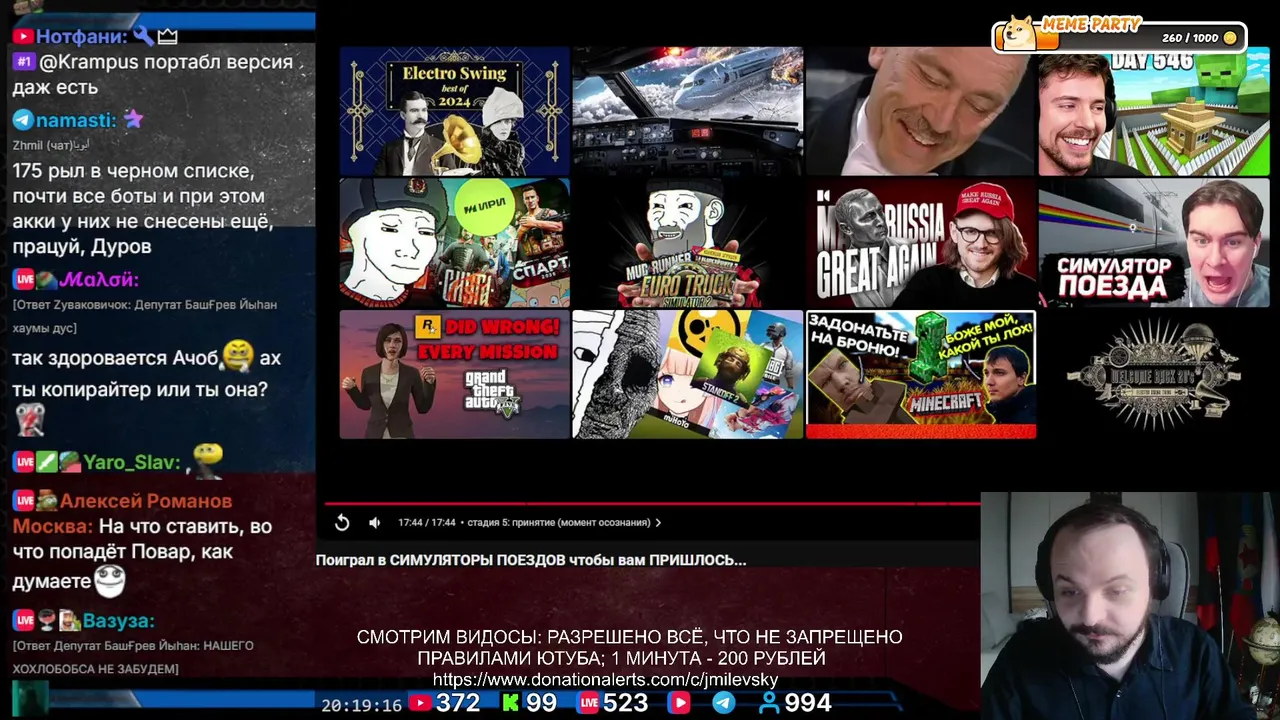Open the СПАРТА wojak games video thumbnail
This screenshot has height=720, width=1280.
point(454,243)
